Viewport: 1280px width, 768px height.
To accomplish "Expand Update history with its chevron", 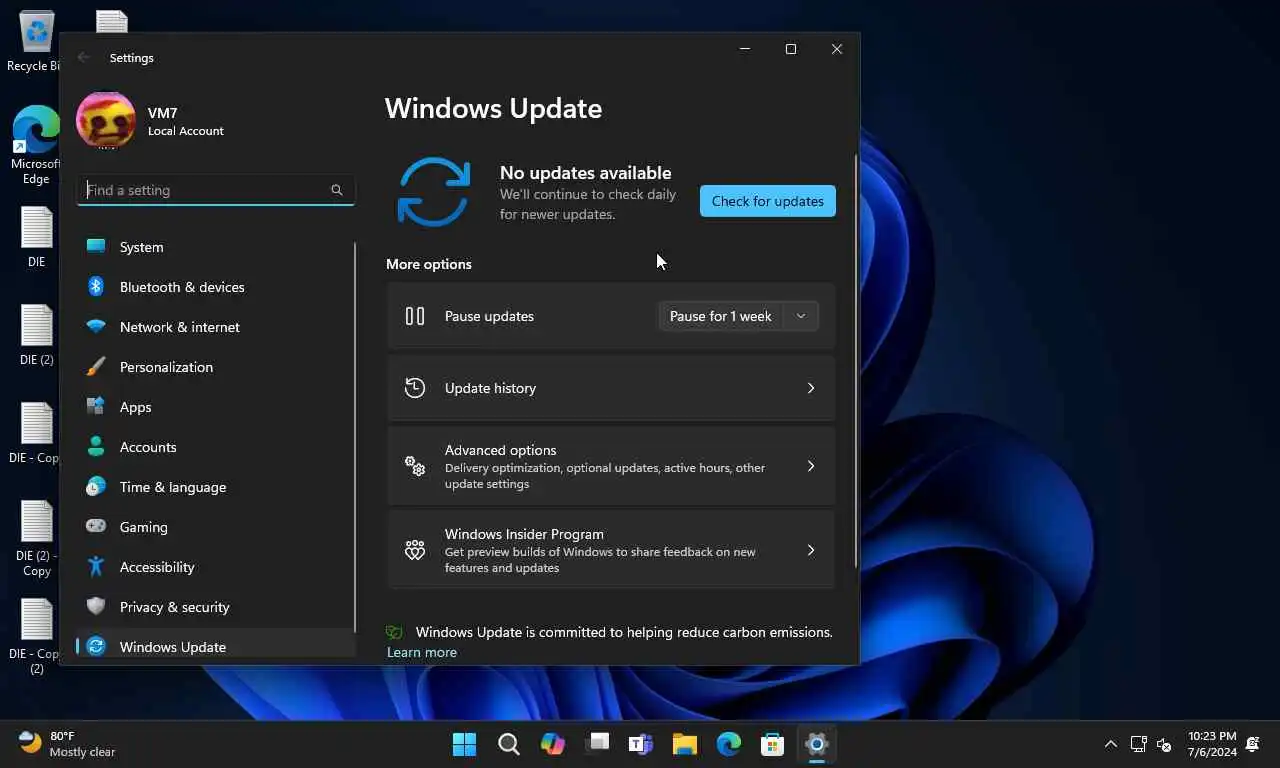I will (811, 388).
